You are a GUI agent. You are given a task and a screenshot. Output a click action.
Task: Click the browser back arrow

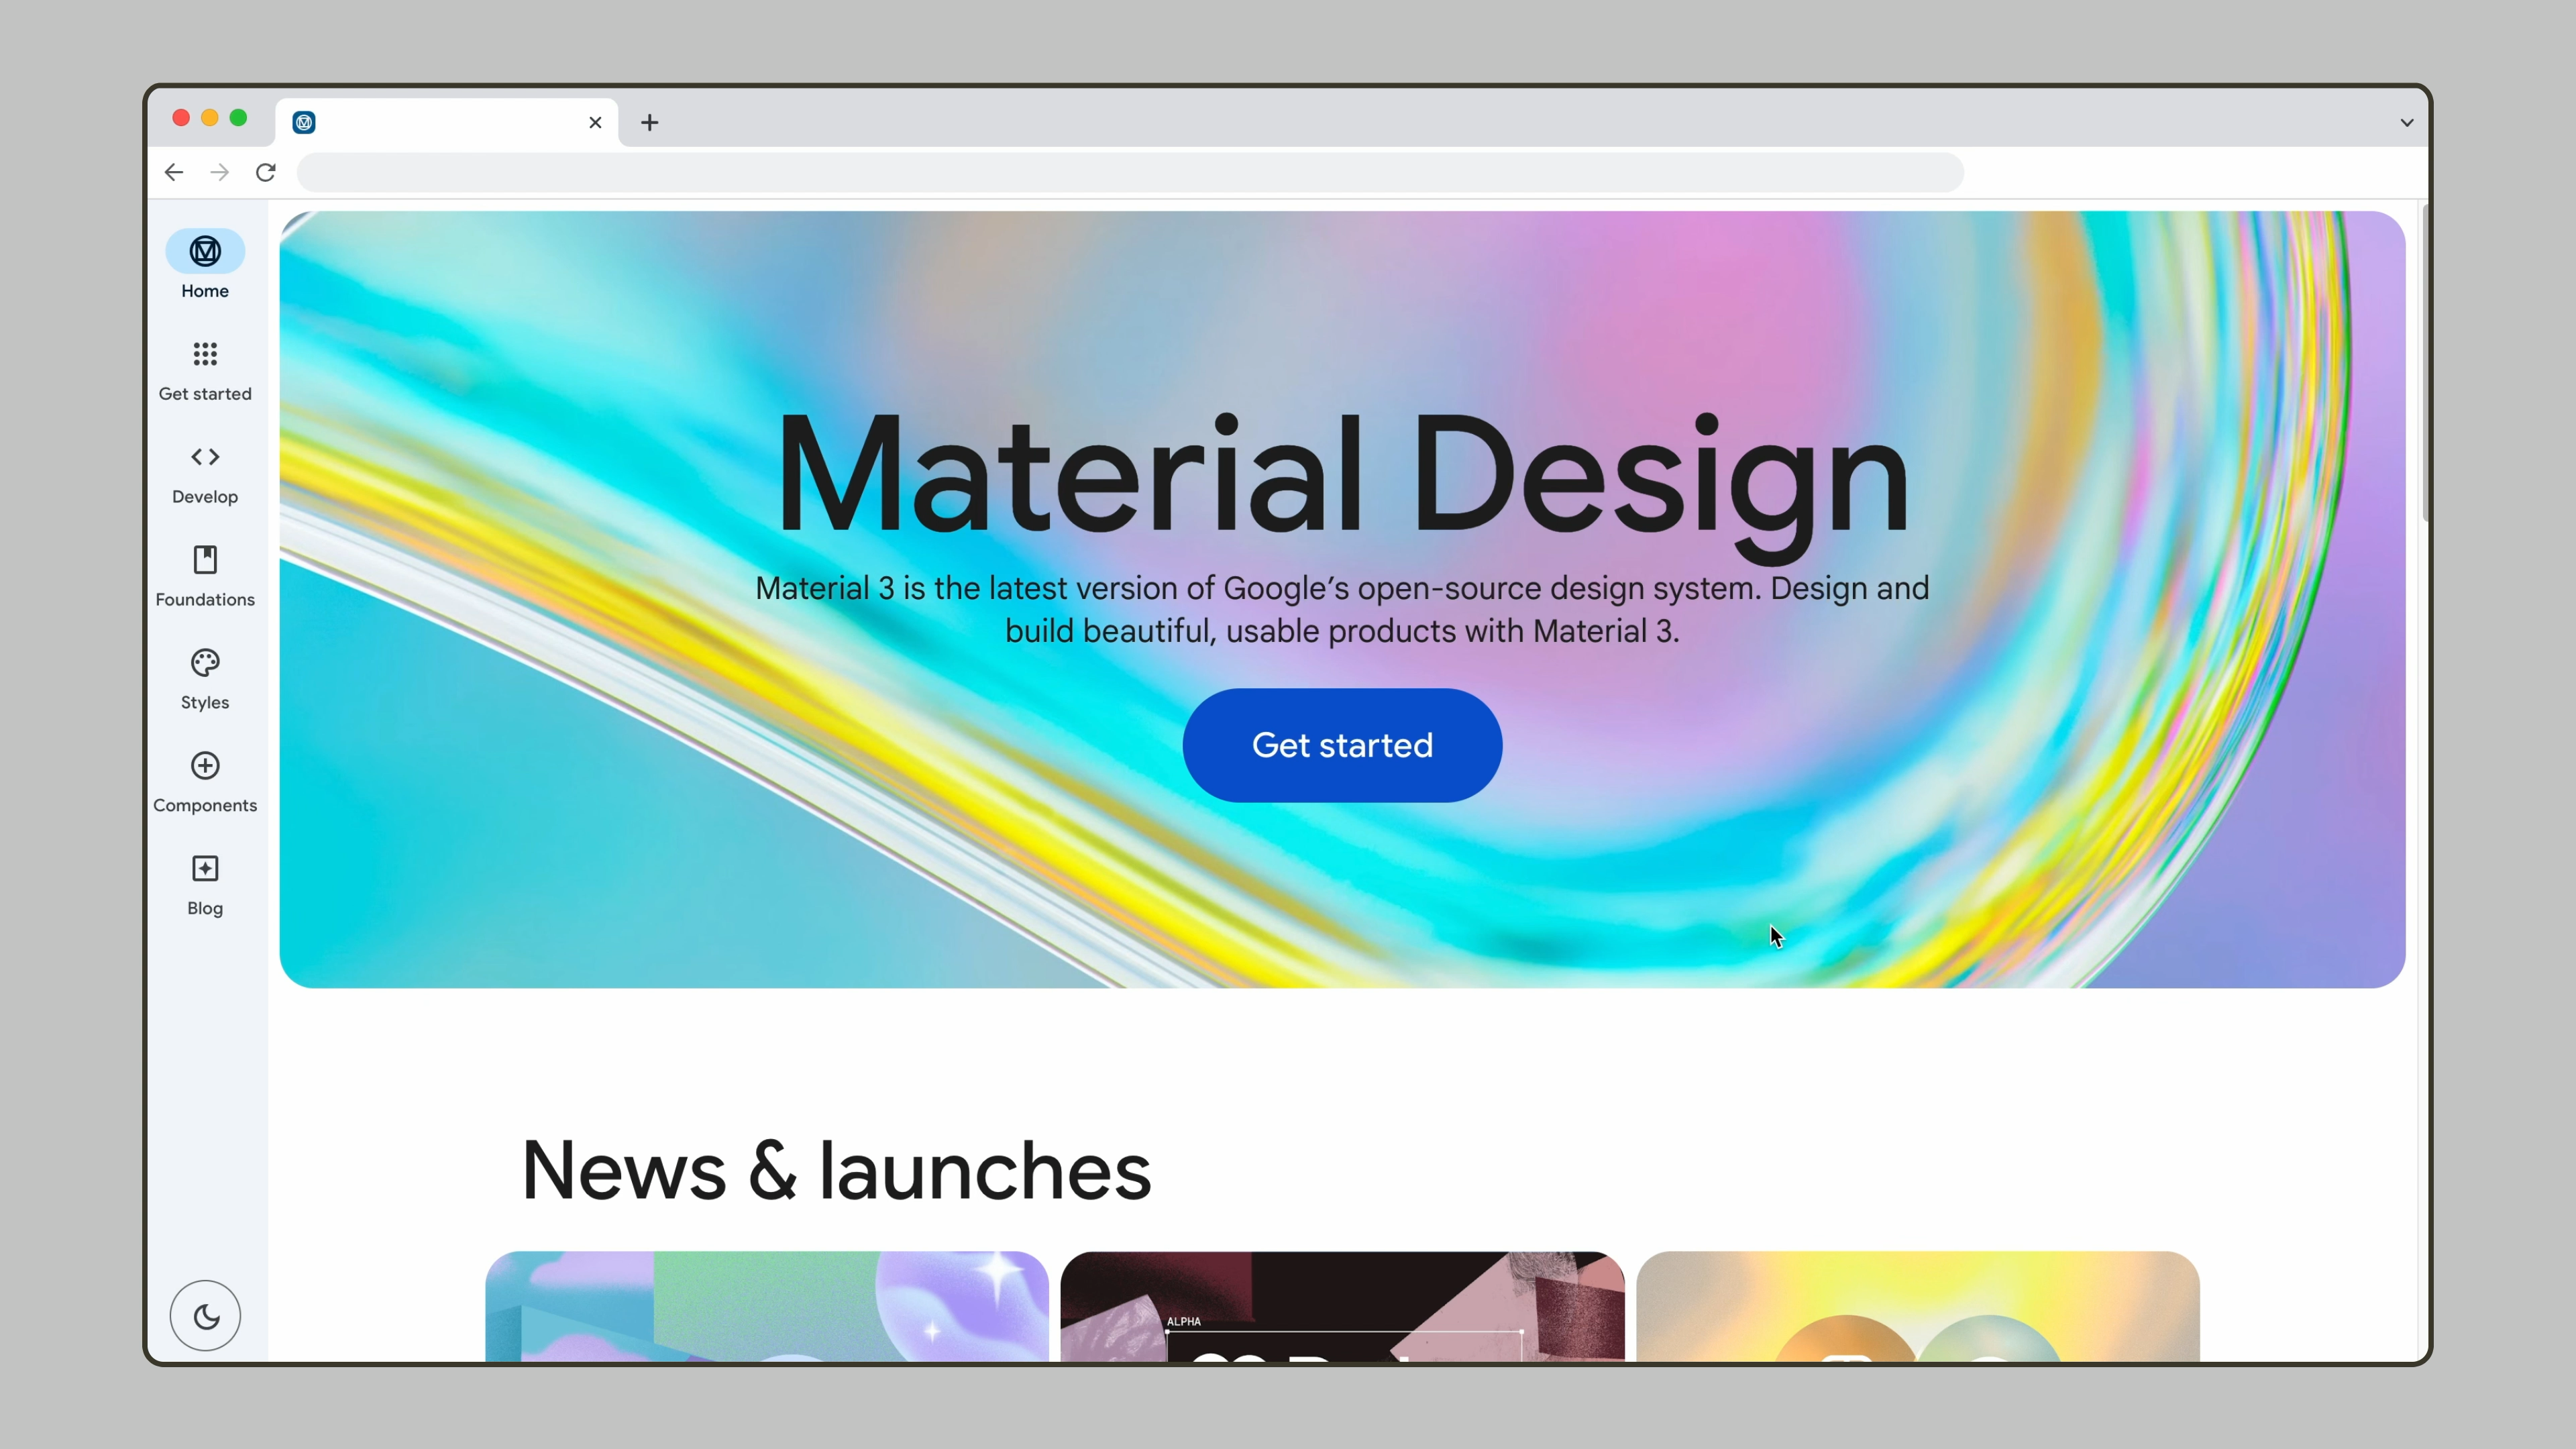click(174, 173)
